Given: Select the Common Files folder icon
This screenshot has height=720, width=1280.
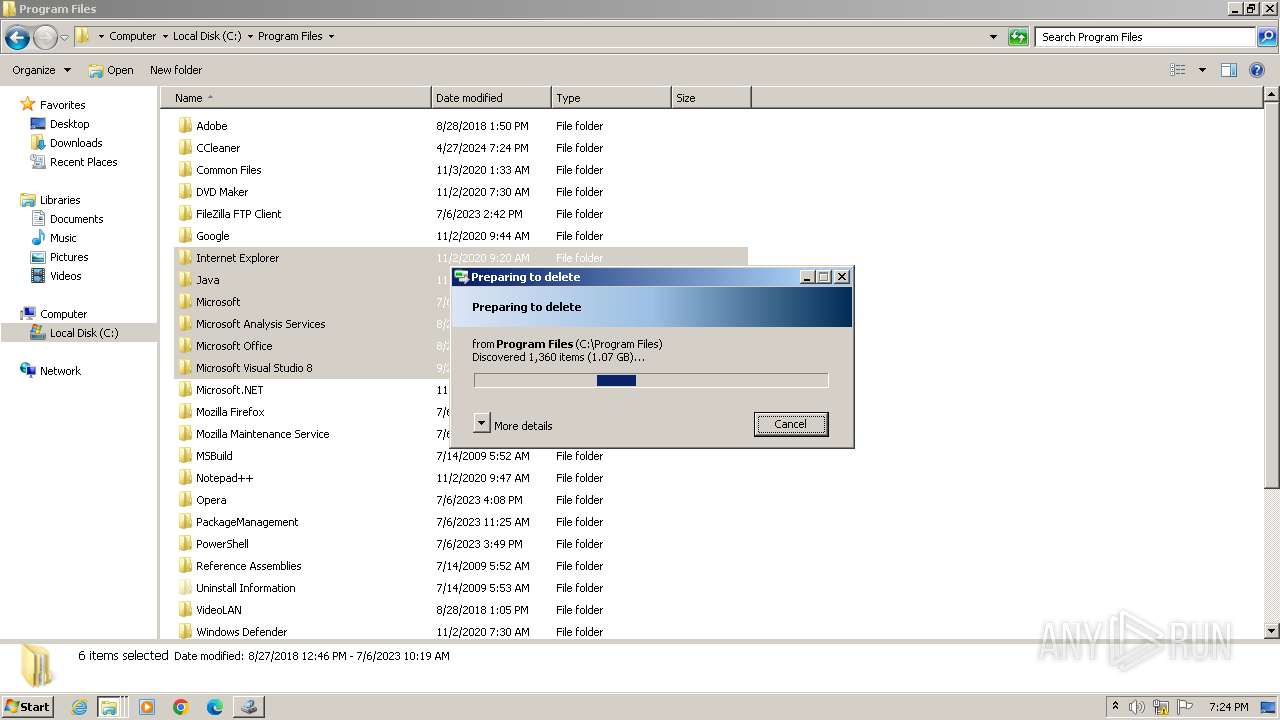Looking at the screenshot, I should (x=185, y=170).
